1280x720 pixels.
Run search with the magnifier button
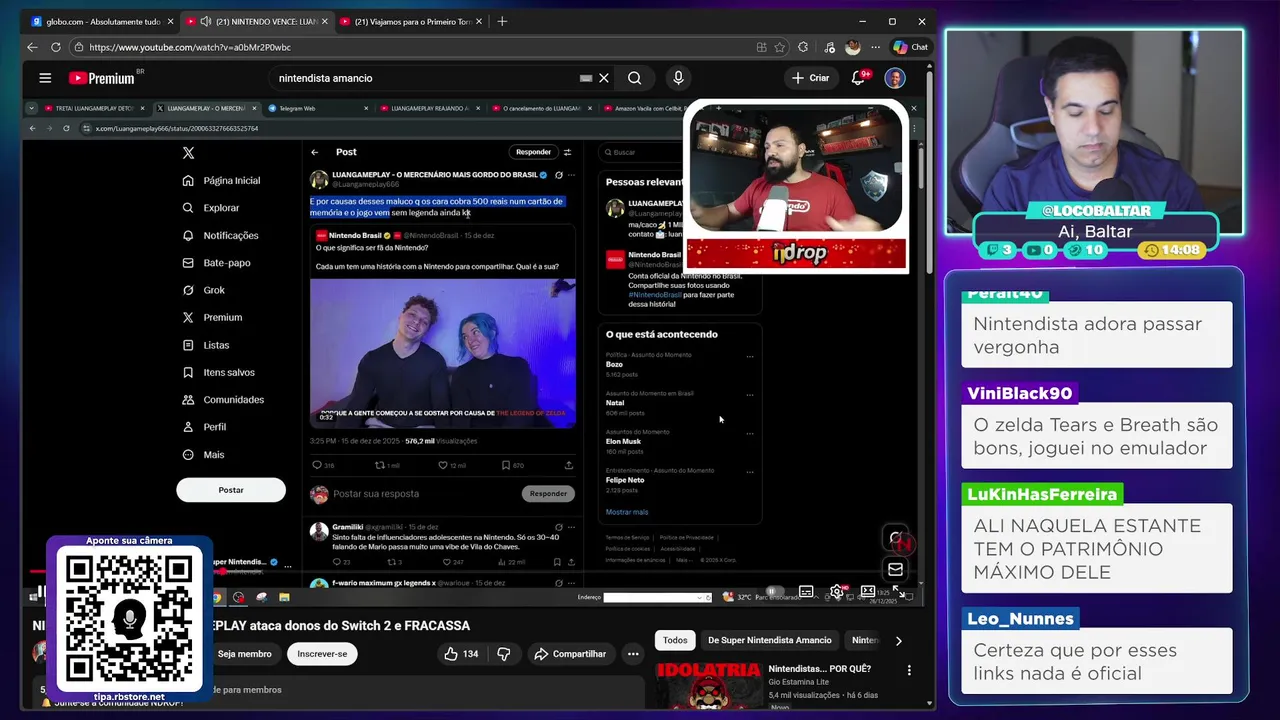pos(635,78)
